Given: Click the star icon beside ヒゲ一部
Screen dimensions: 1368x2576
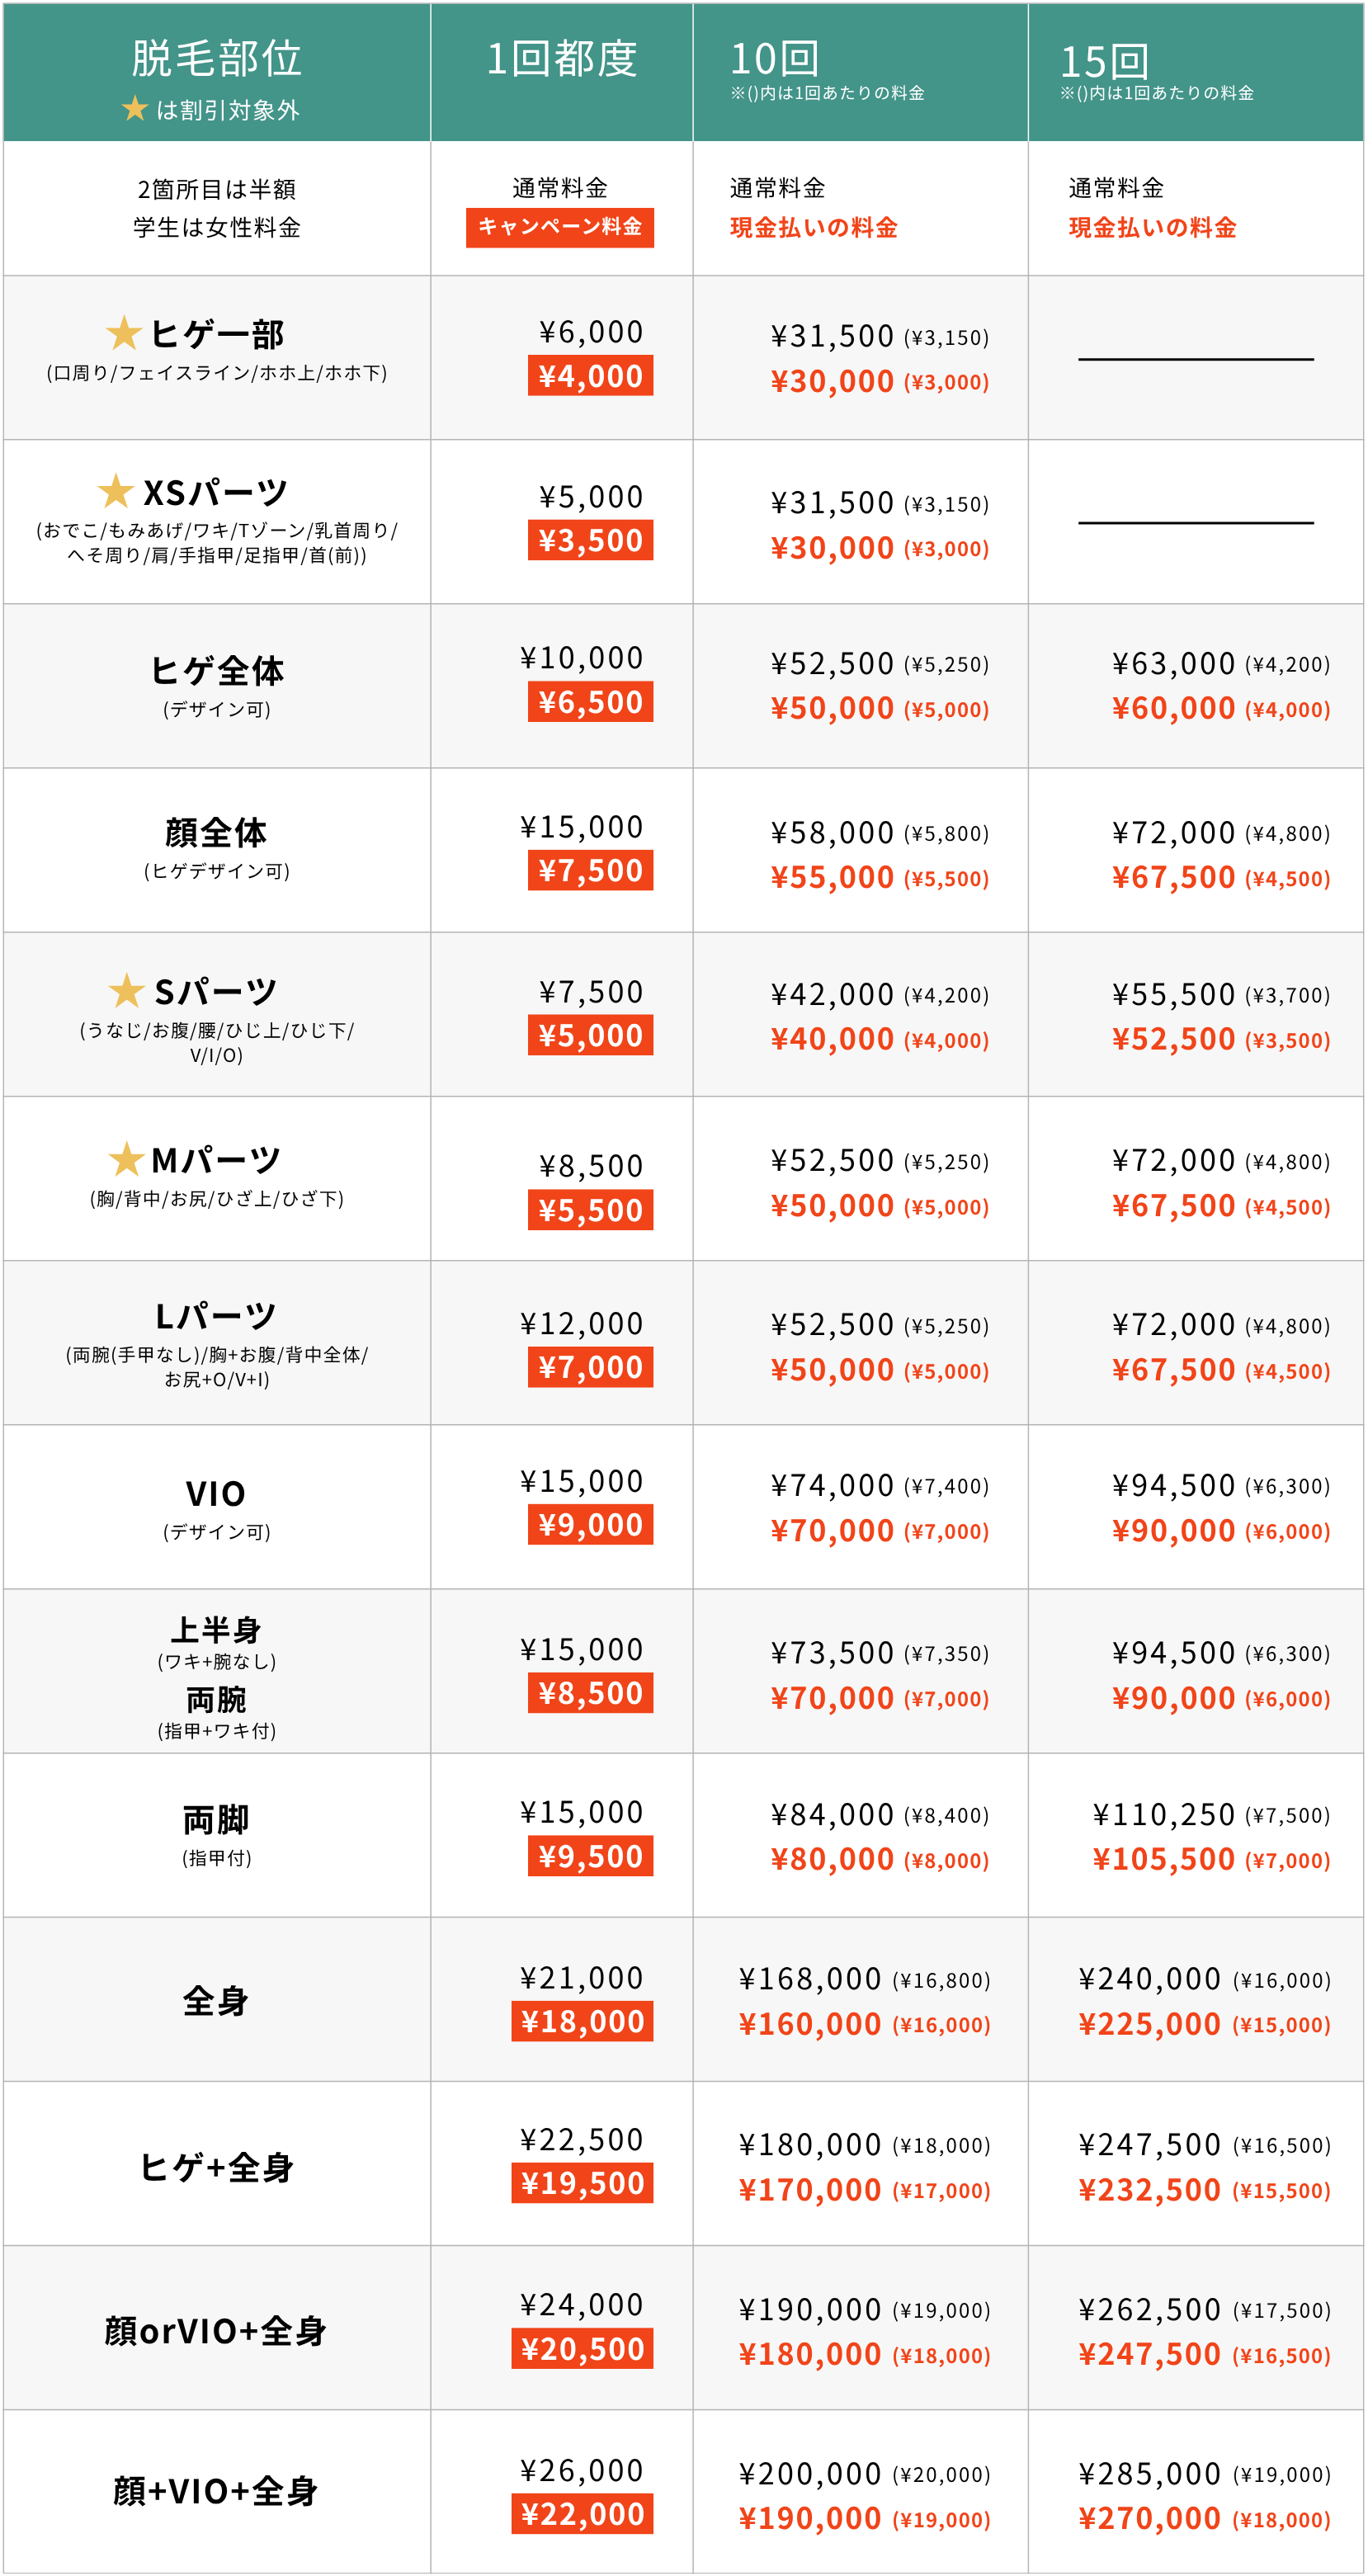Looking at the screenshot, I should pos(124,333).
